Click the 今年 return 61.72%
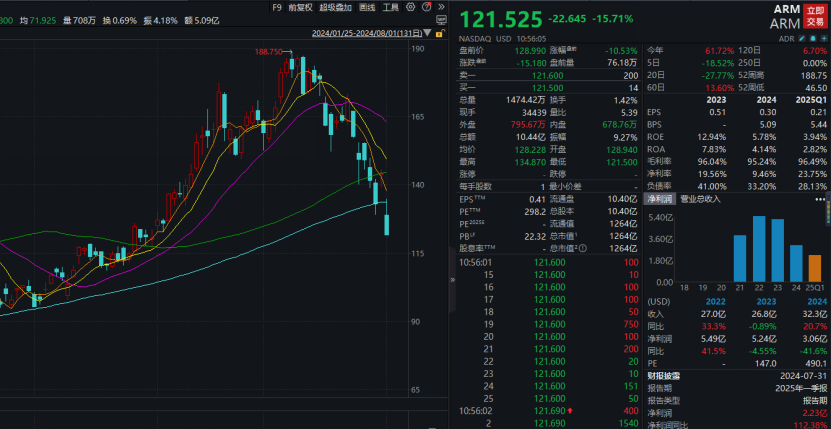Screen dimensions: 831x429 pos(720,51)
